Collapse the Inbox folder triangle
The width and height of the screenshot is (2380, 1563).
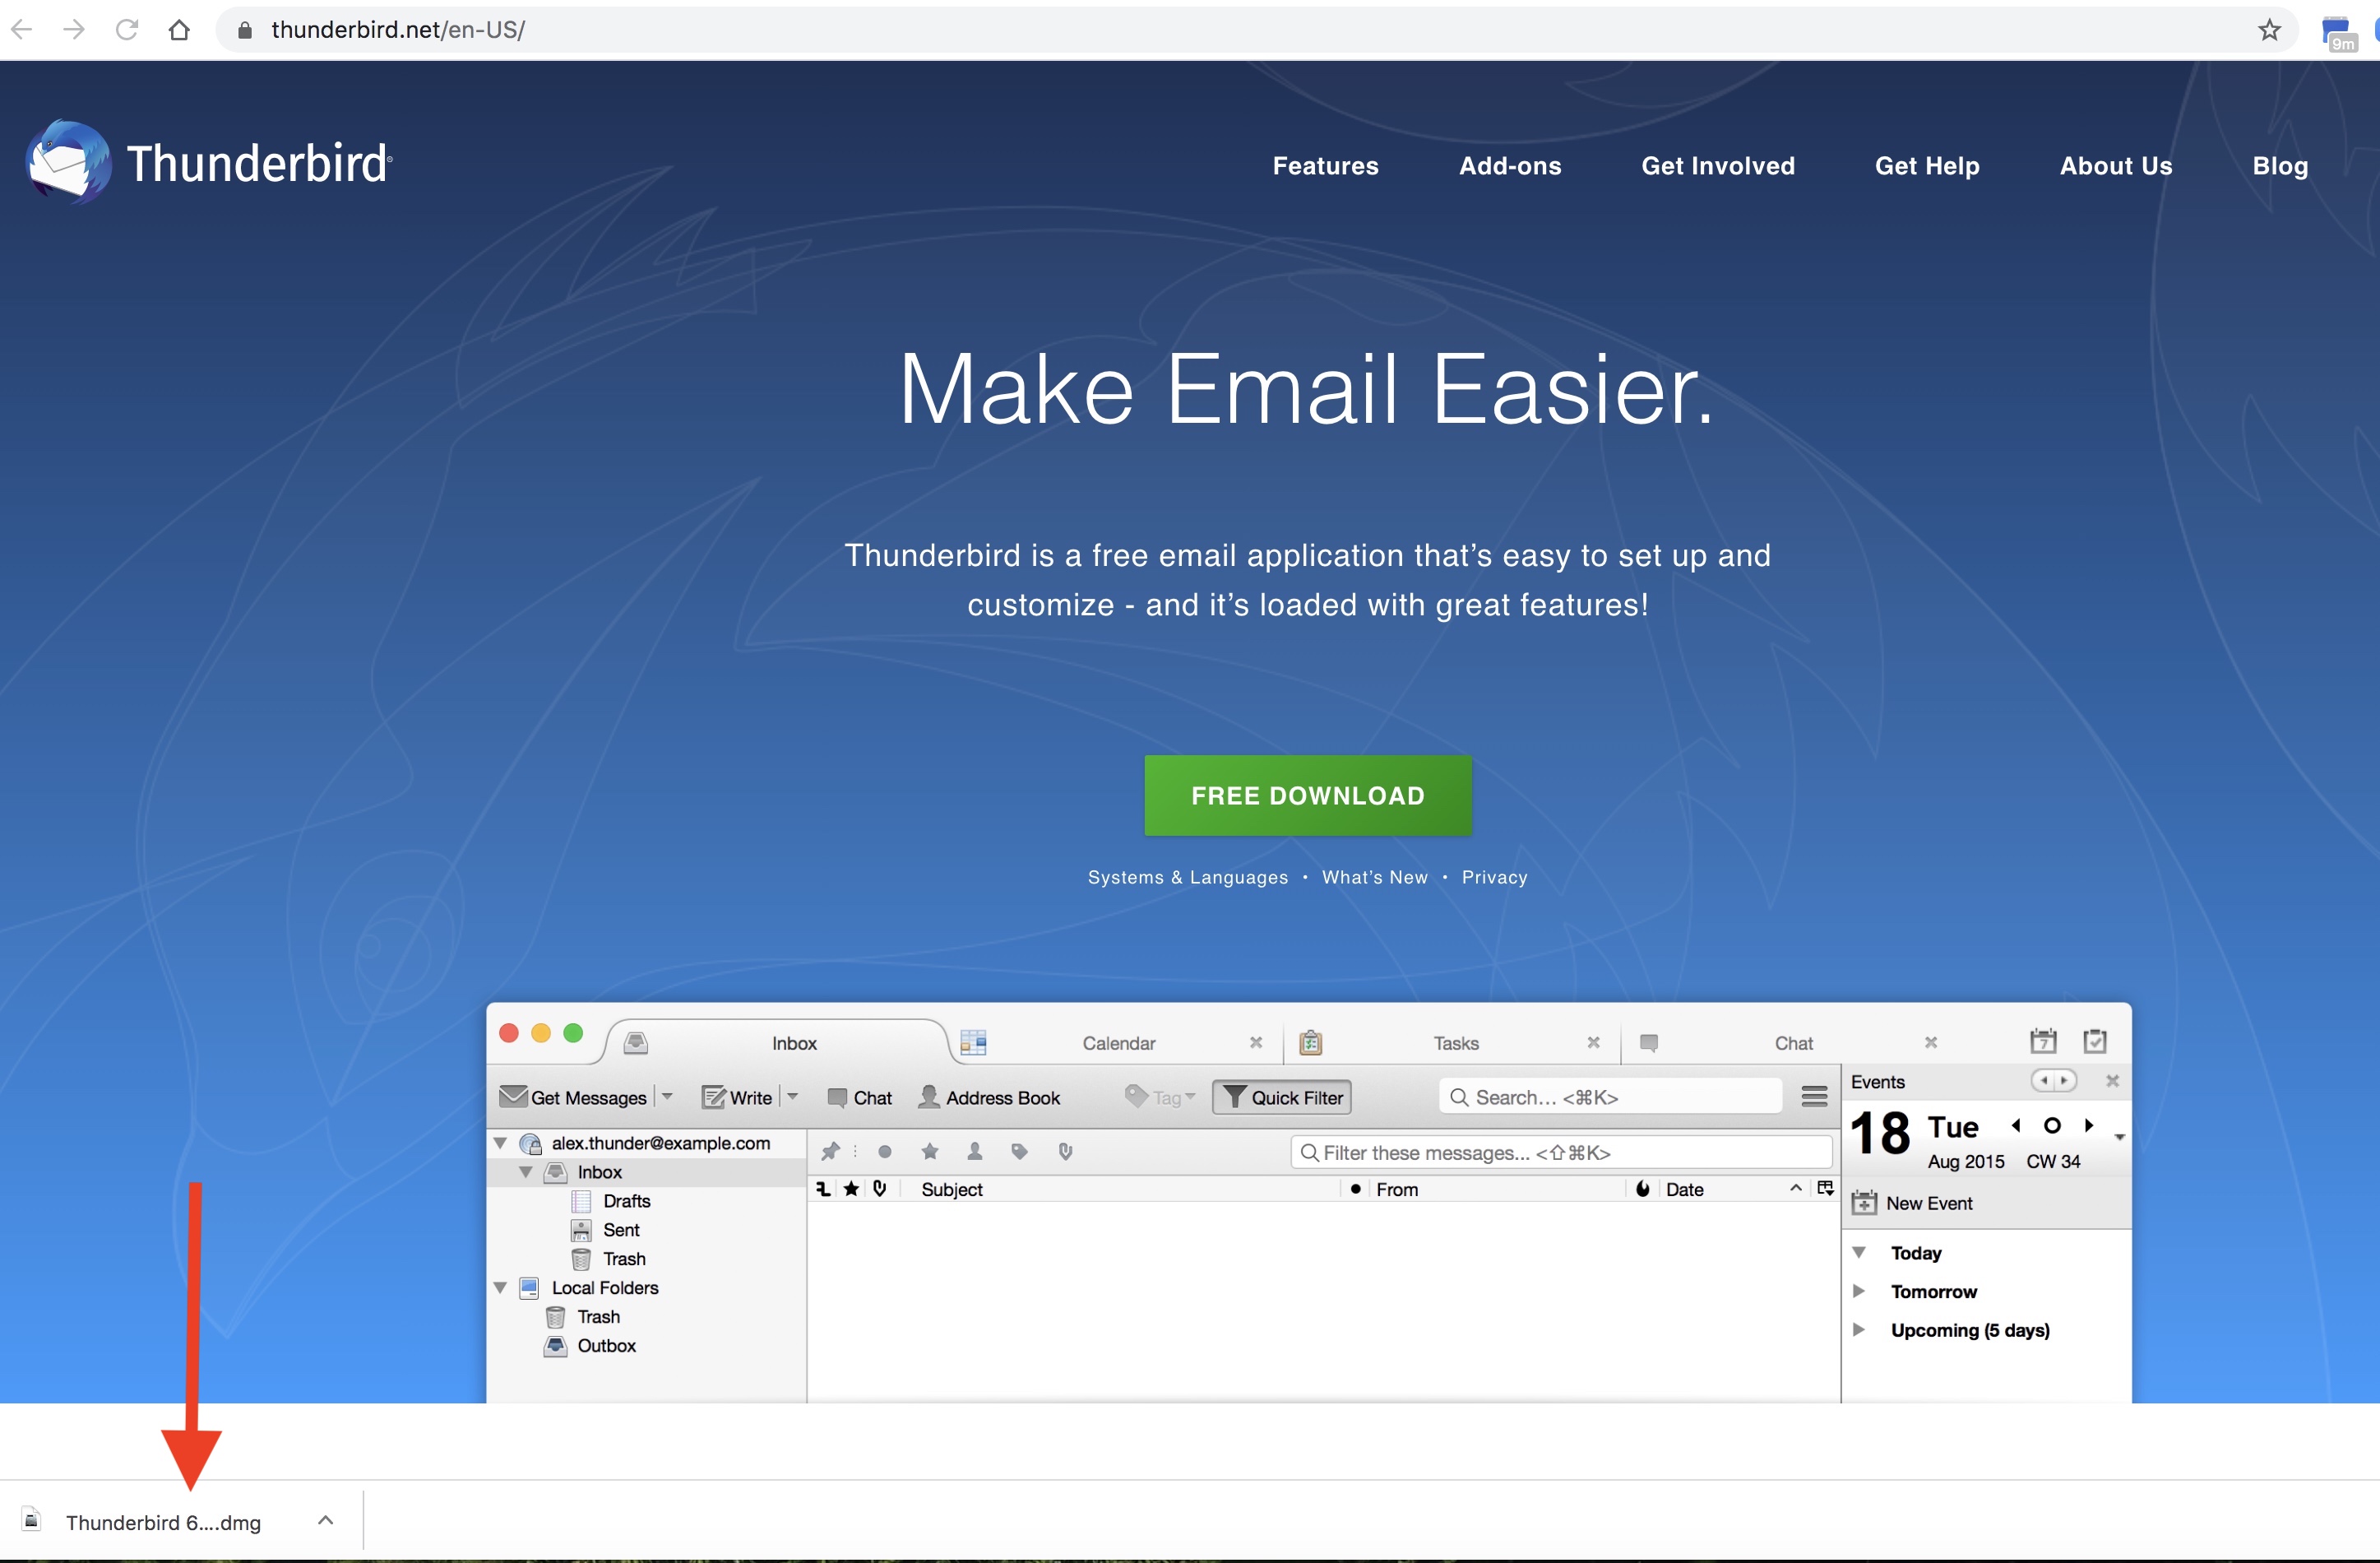tap(525, 1171)
